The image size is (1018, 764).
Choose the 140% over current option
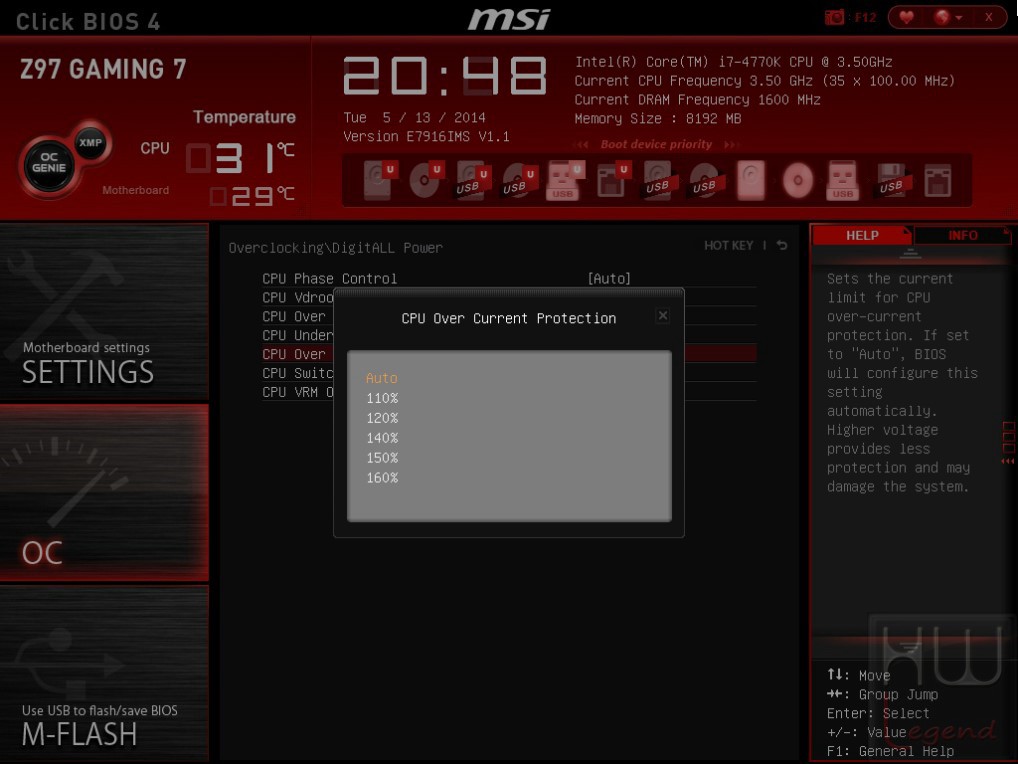click(382, 438)
